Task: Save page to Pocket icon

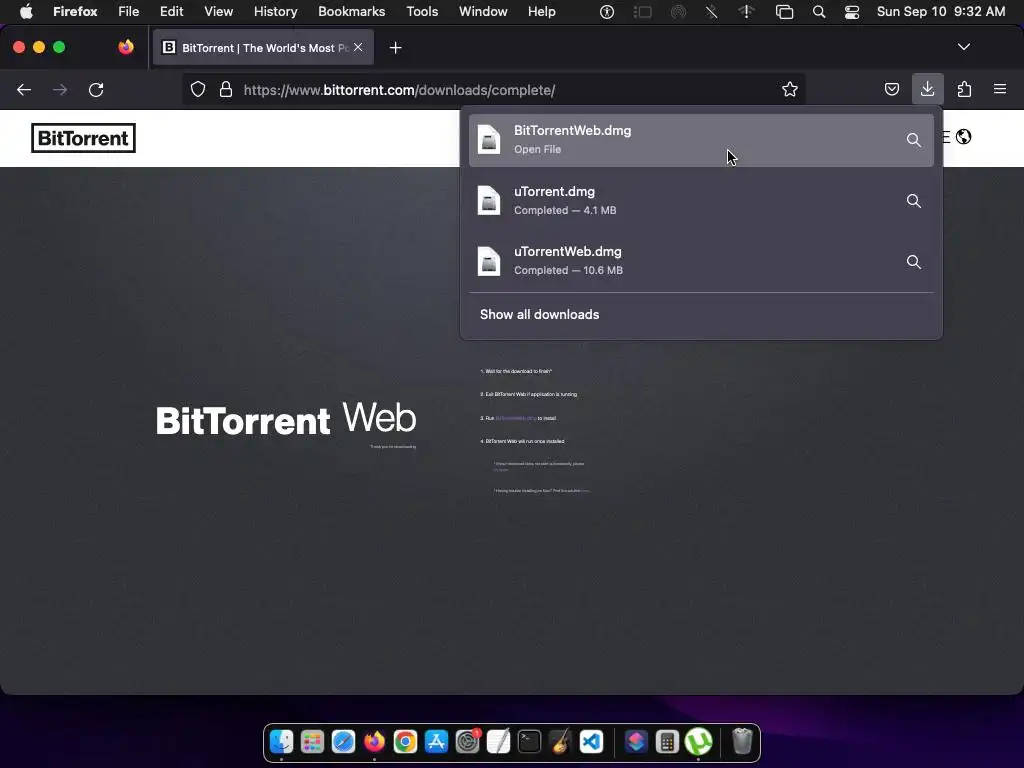Action: click(x=891, y=89)
